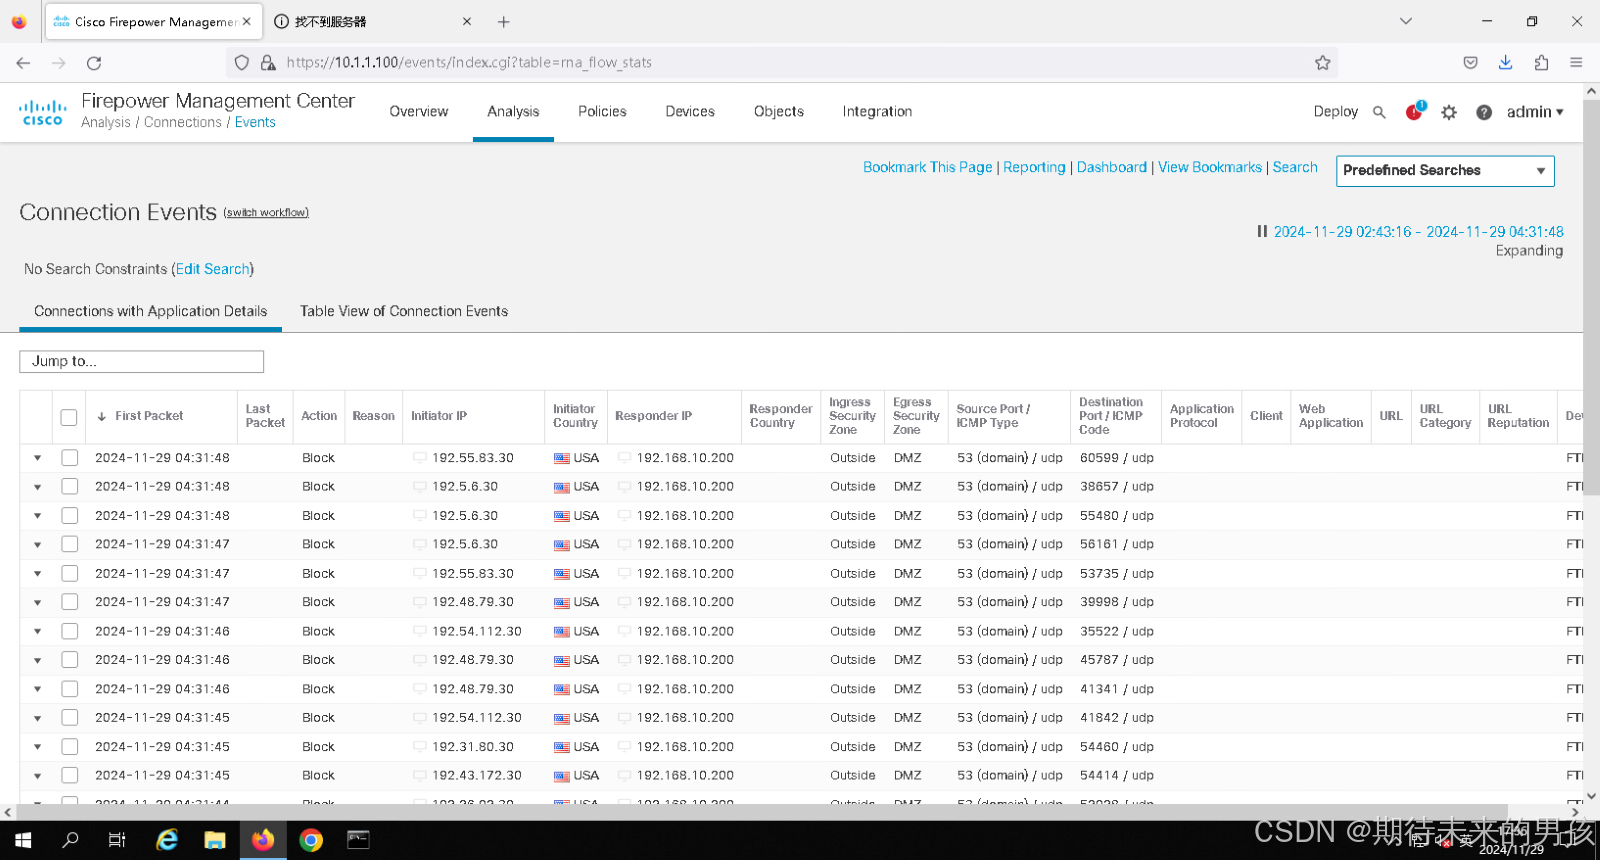Open the Devices menu
Image resolution: width=1600 pixels, height=860 pixels.
(x=690, y=111)
